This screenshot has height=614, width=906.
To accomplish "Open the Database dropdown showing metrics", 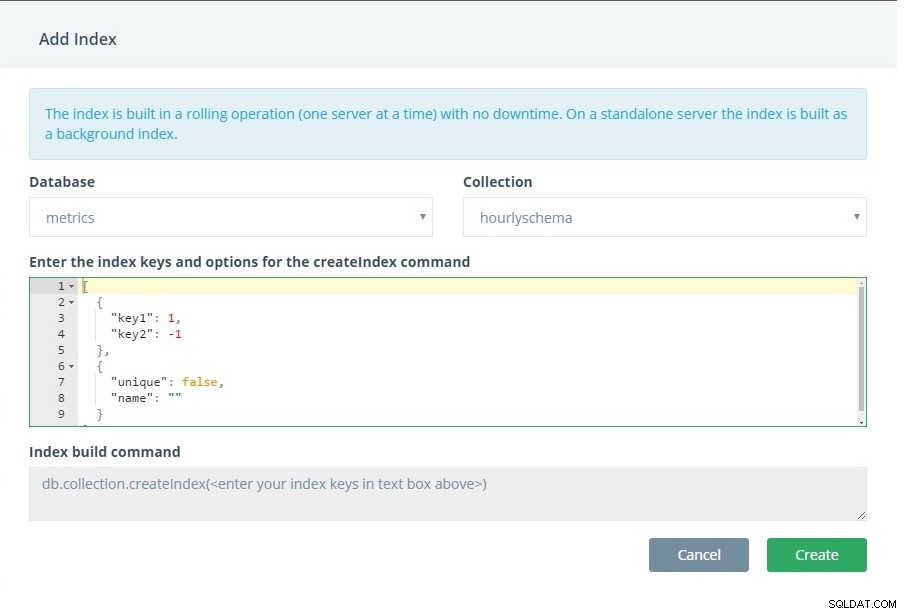I will tap(231, 217).
